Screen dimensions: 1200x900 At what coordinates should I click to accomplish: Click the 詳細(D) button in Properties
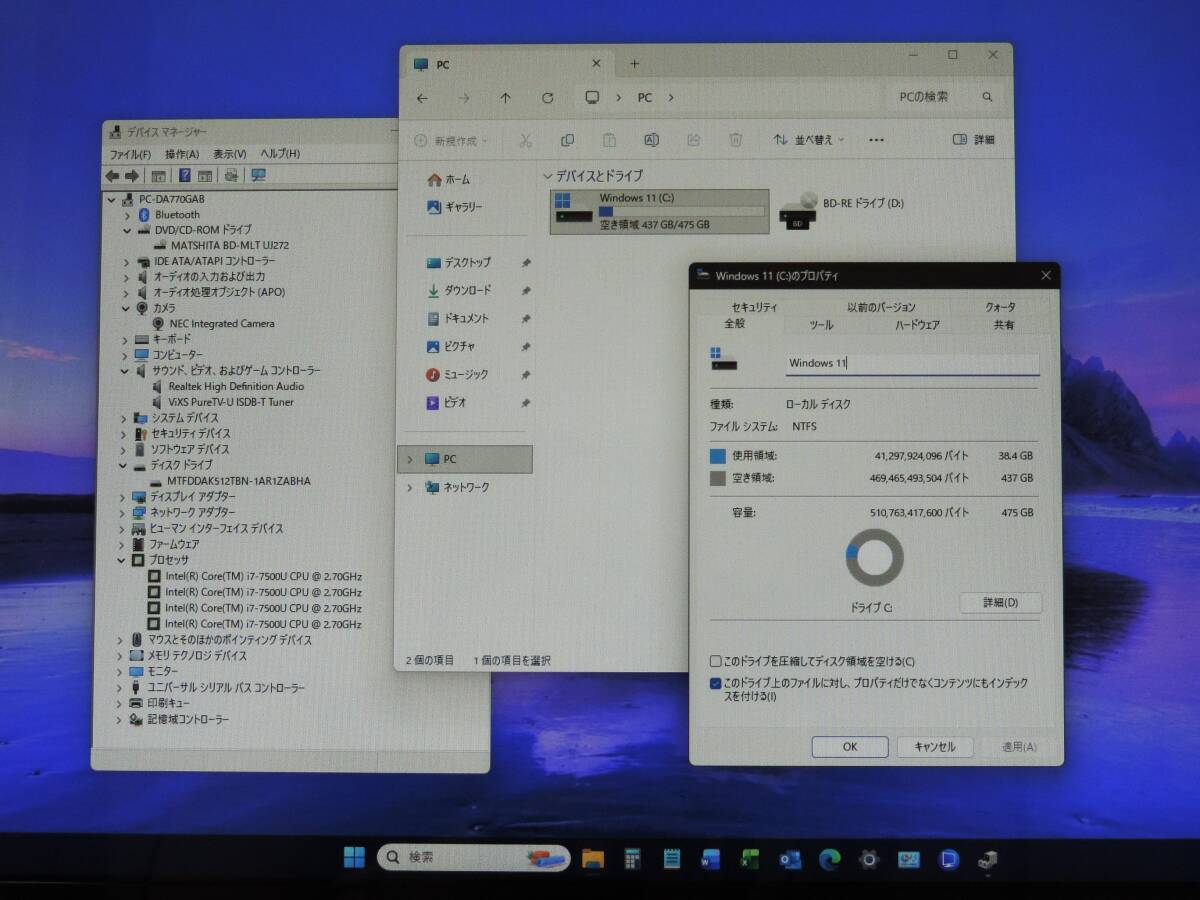tap(999, 603)
